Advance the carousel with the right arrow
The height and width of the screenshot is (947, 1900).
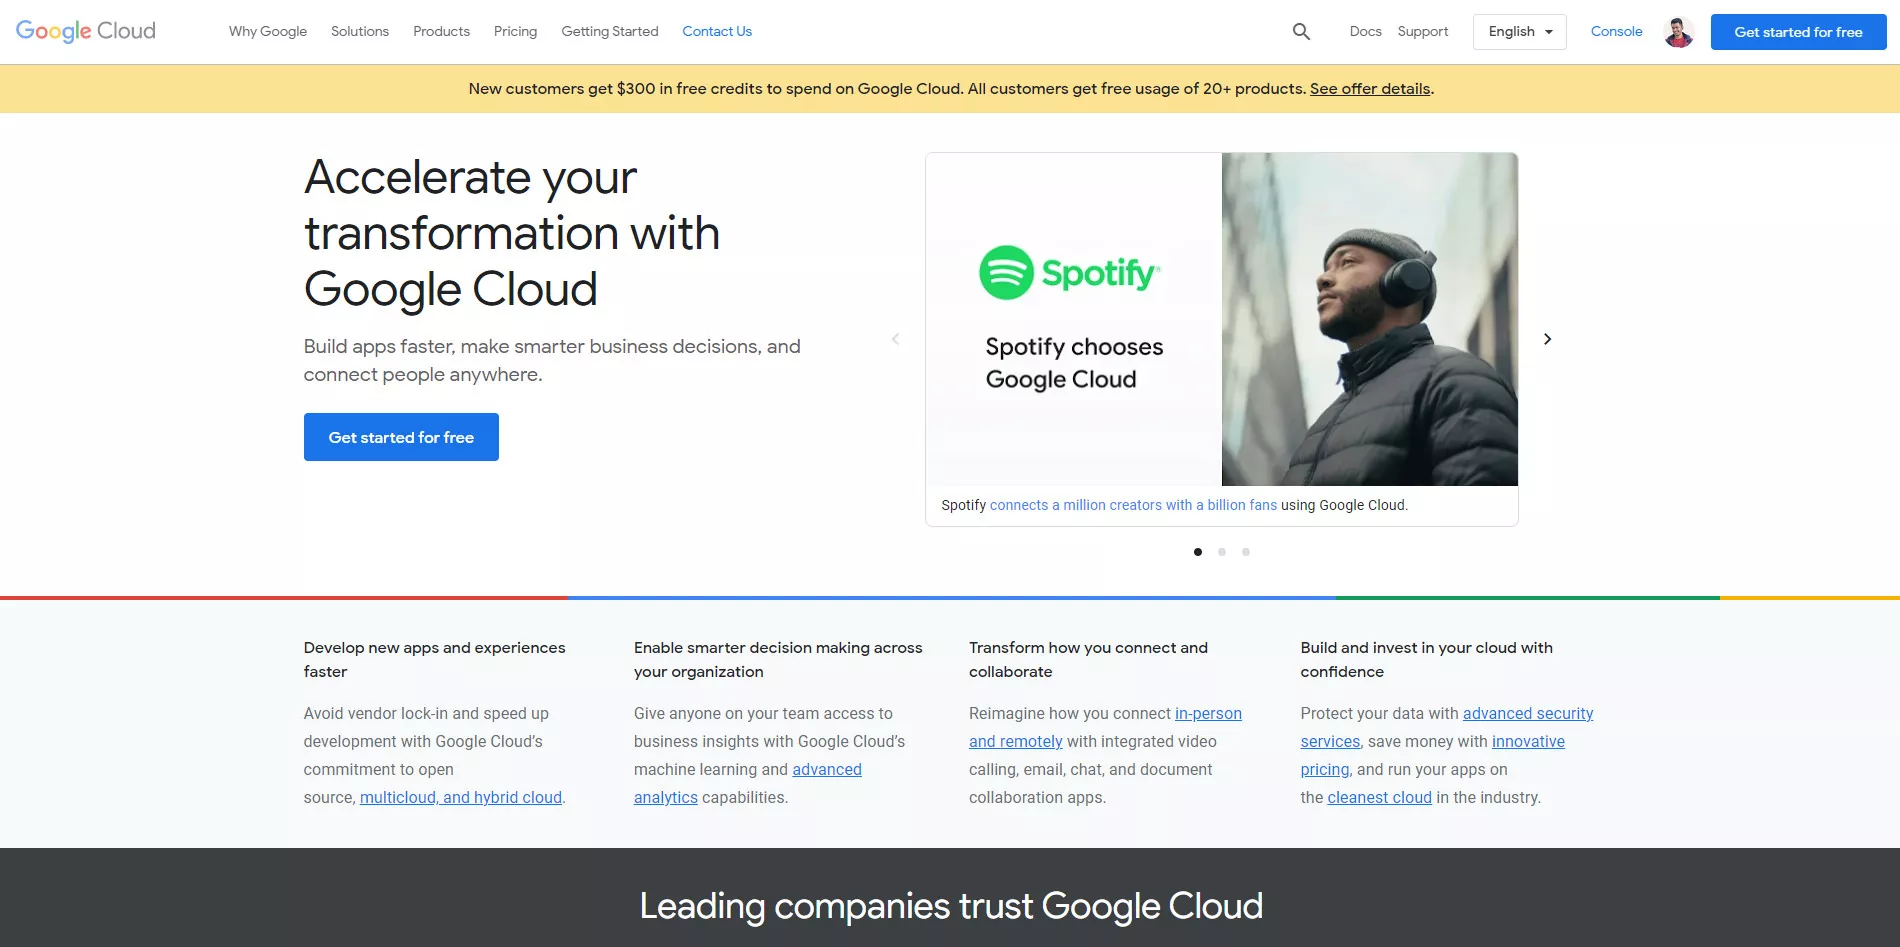click(1546, 338)
